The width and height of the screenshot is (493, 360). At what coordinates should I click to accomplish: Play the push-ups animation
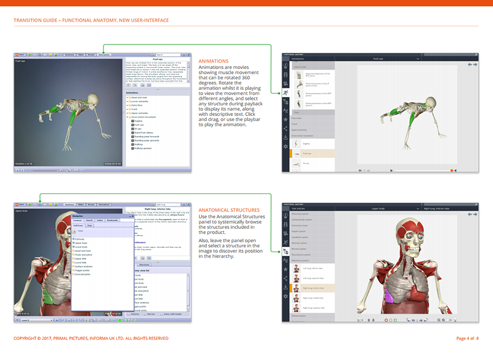point(391,170)
